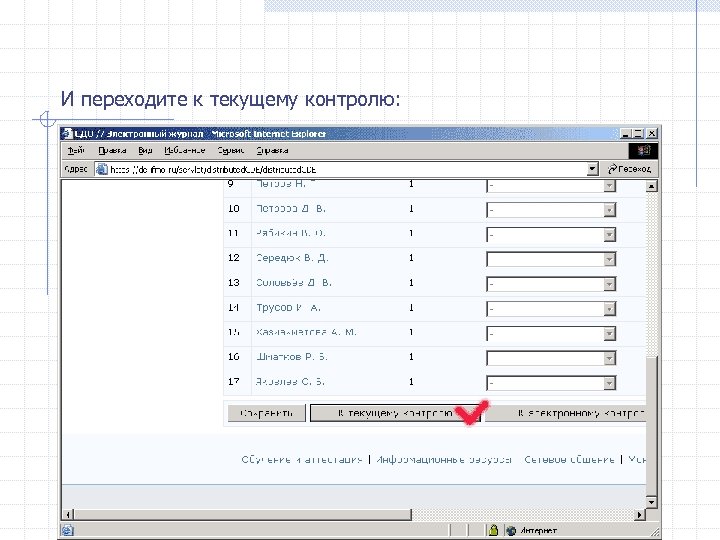Screen dimensions: 720x540
Task: Click the К электронному контролю button
Action: 566,413
